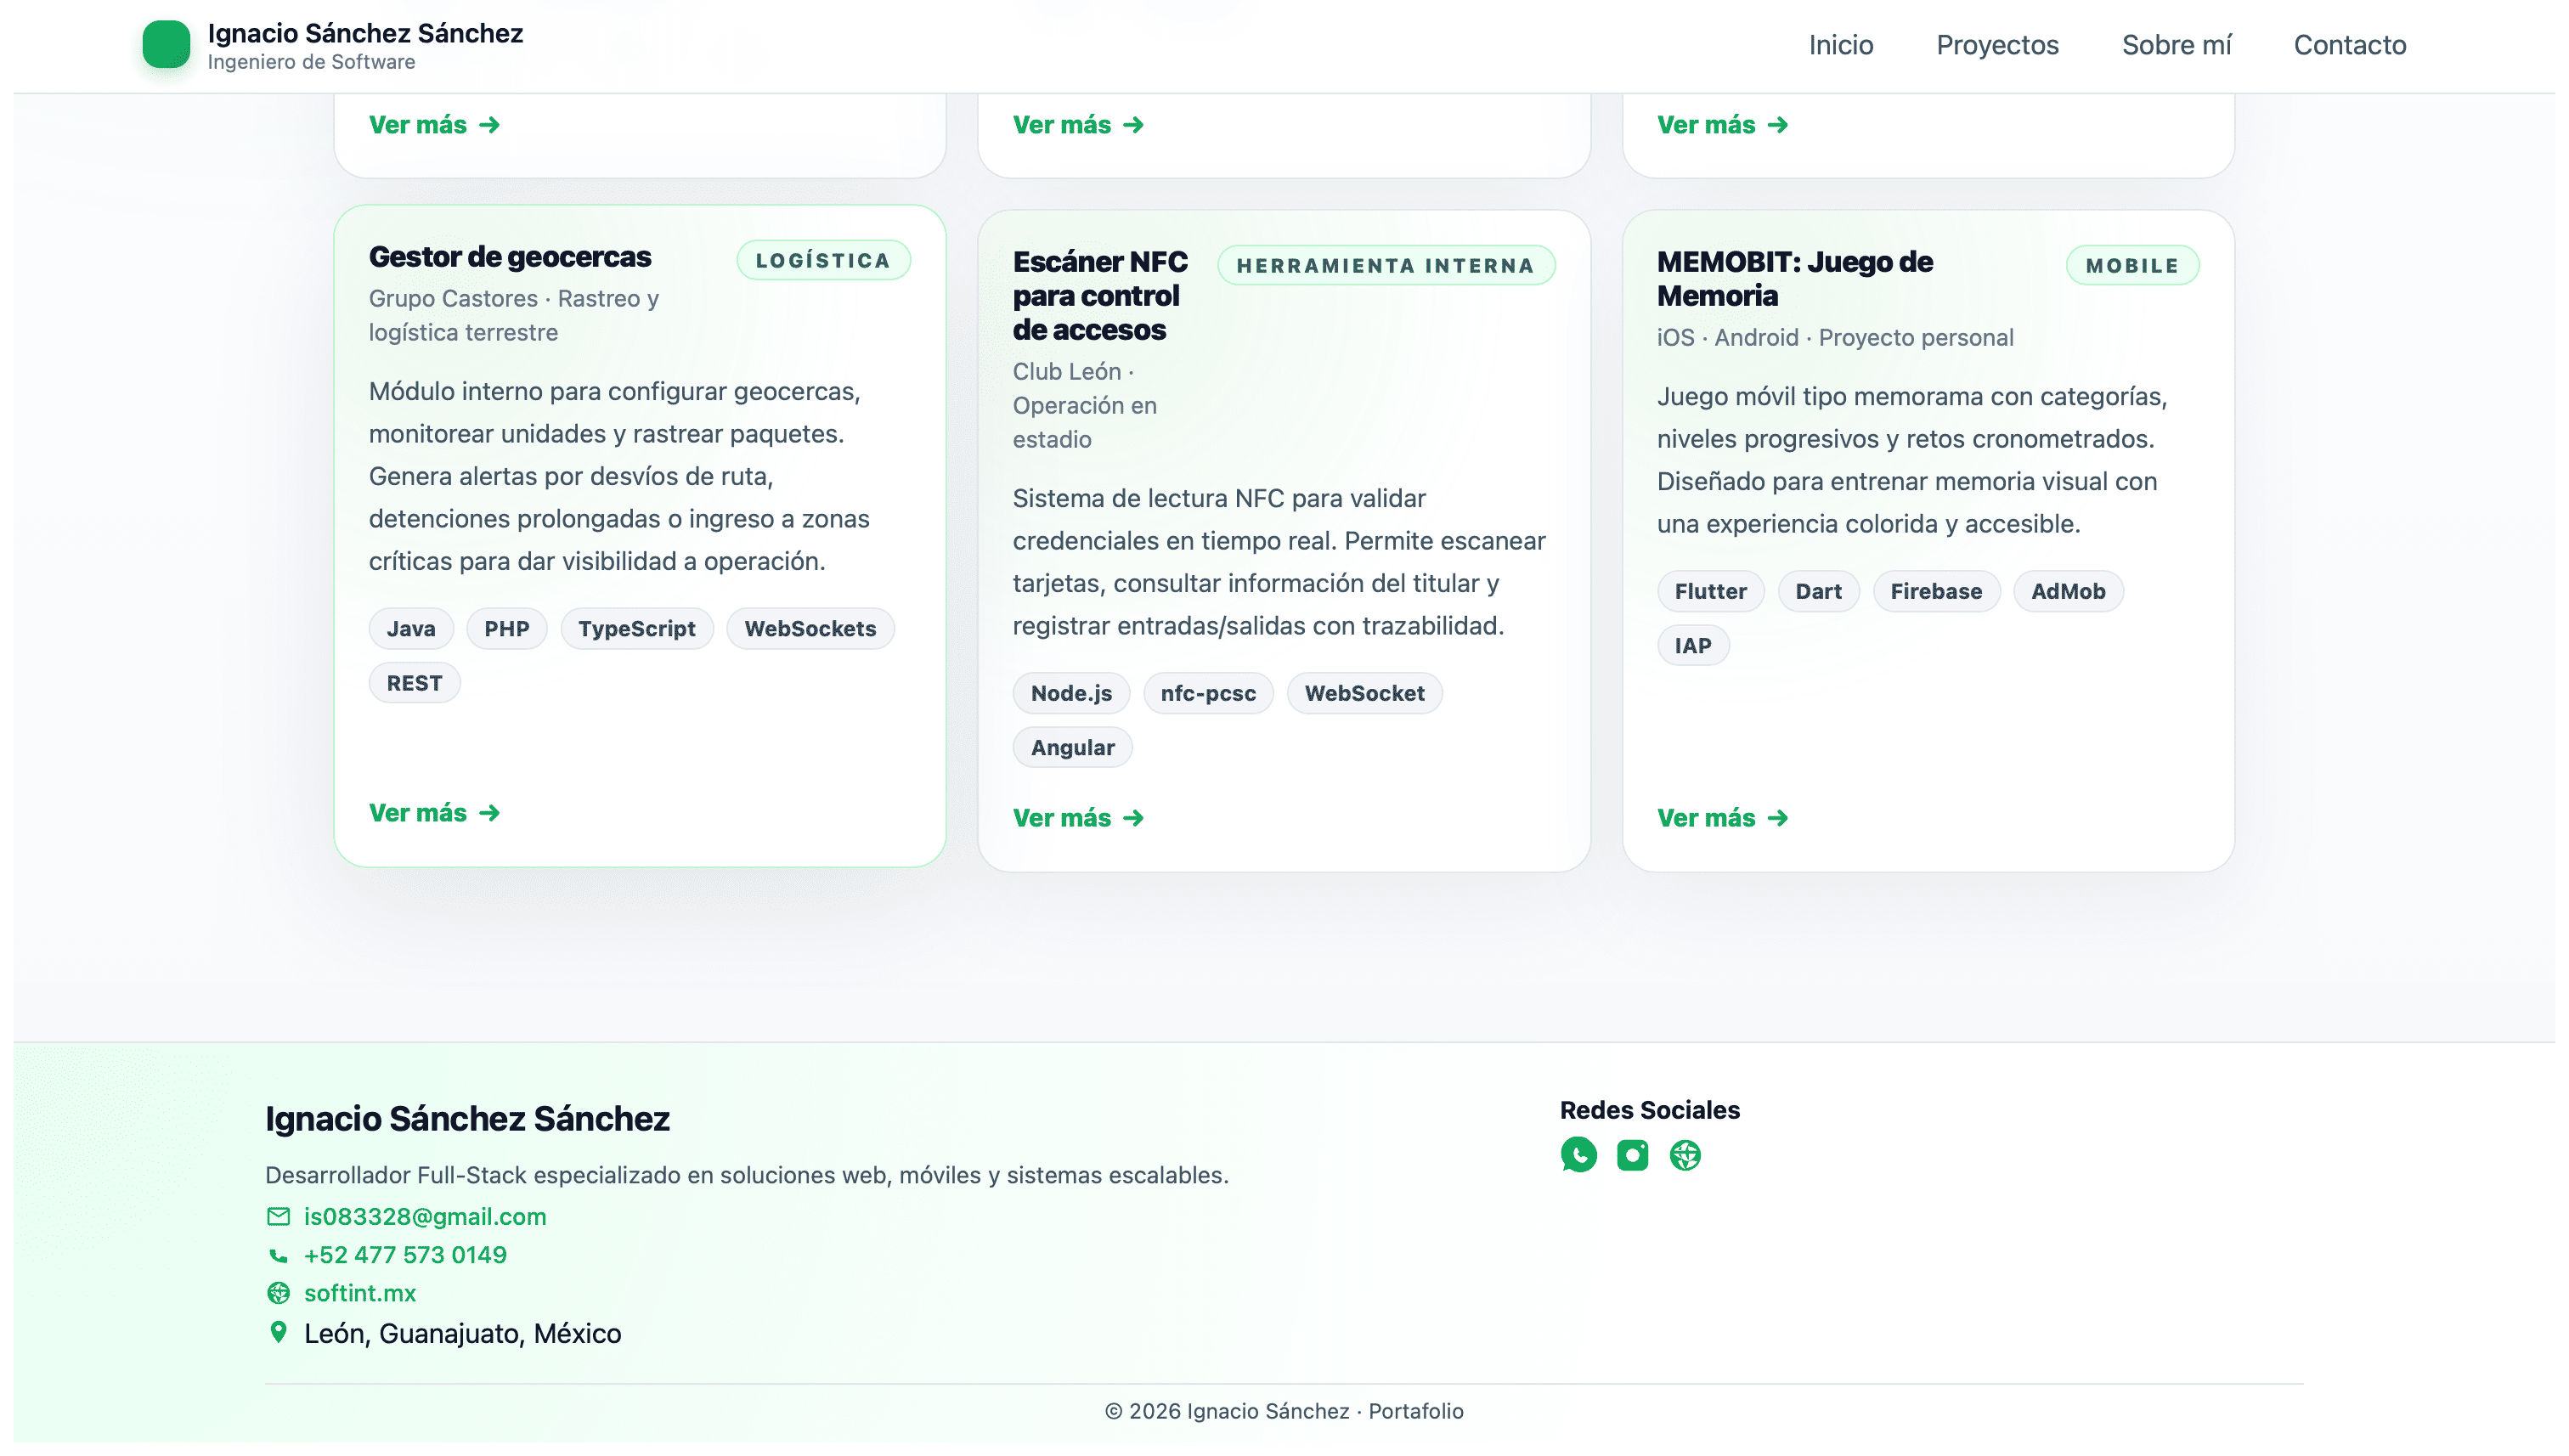Open Contacto in navigation

[2349, 45]
